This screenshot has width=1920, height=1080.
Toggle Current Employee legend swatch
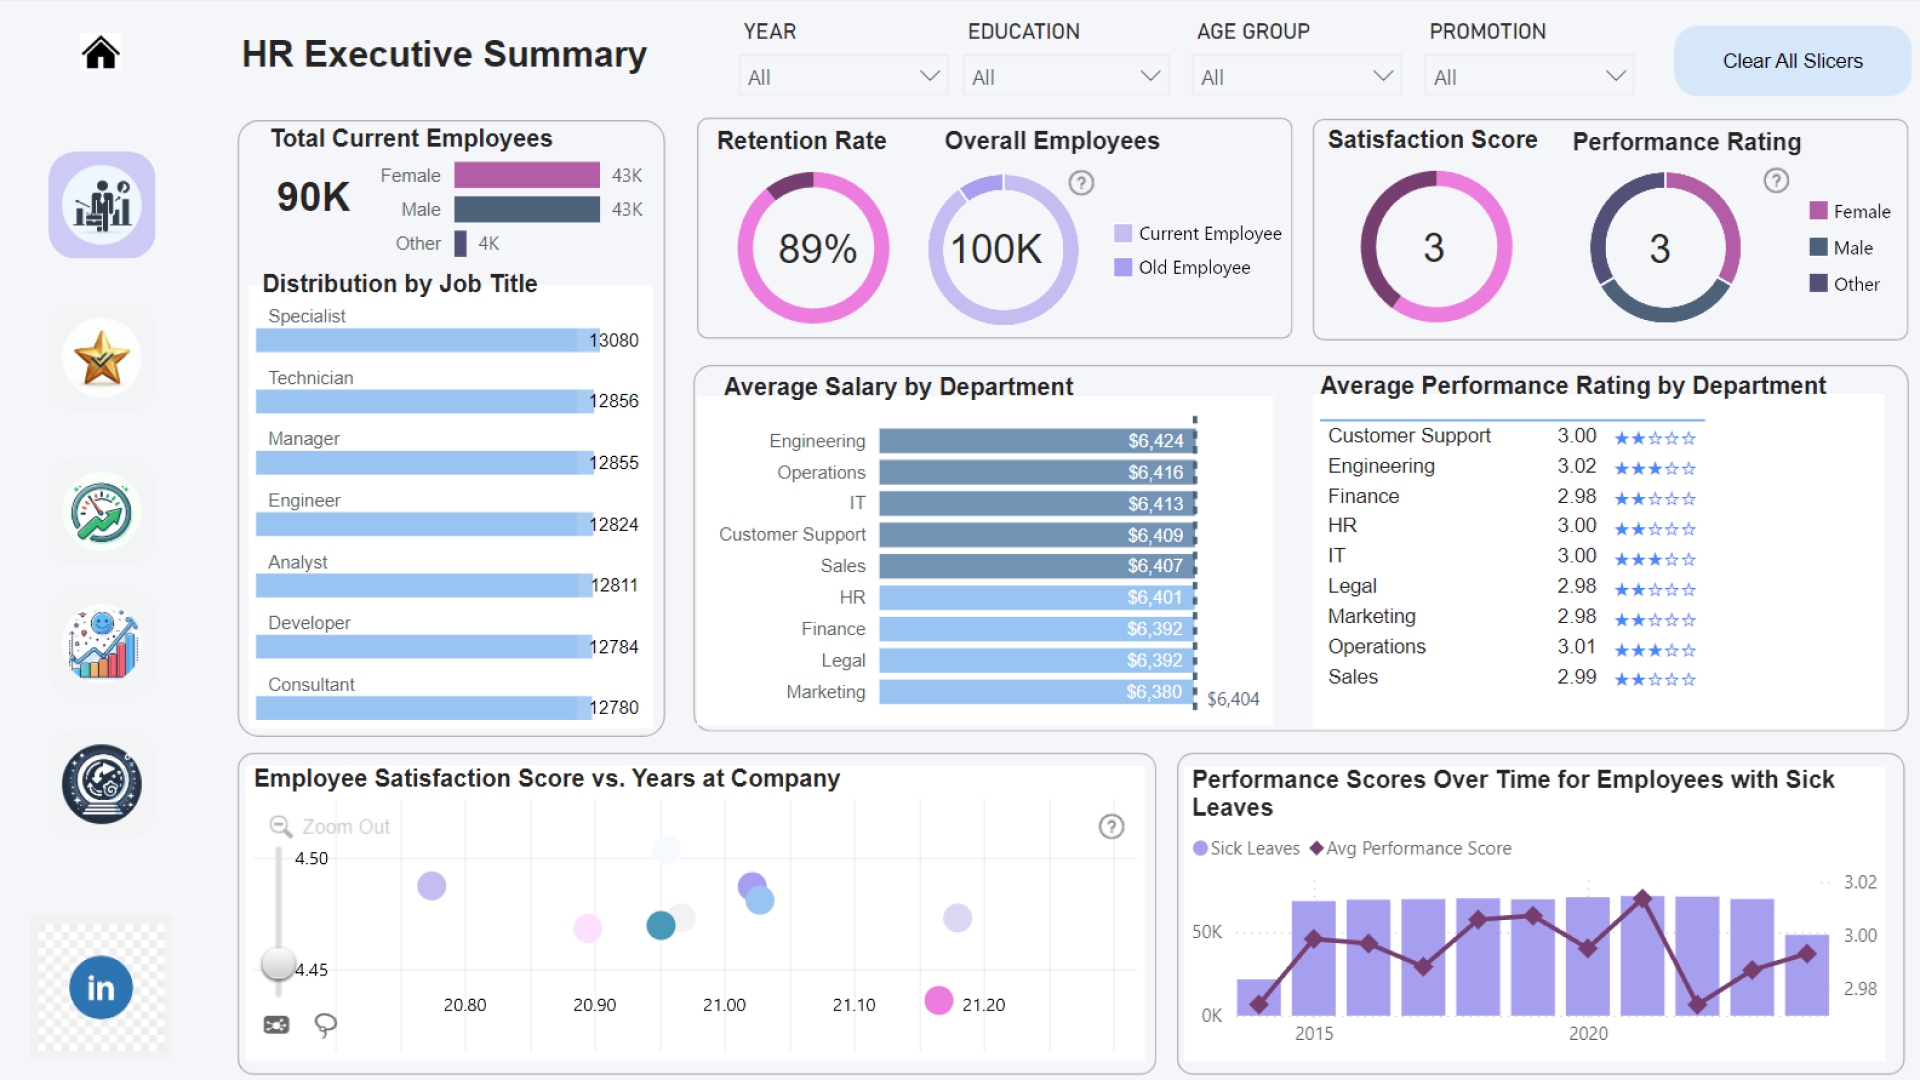[1123, 233]
